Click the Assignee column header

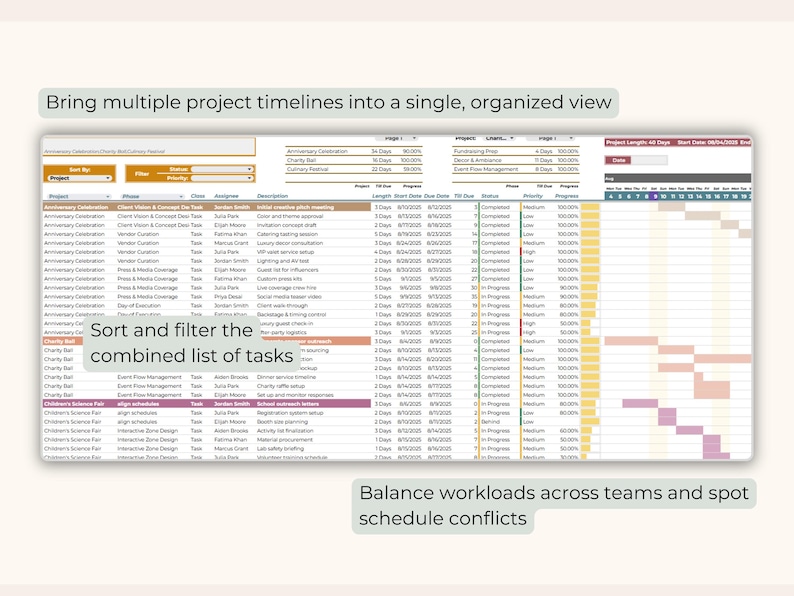click(x=226, y=196)
